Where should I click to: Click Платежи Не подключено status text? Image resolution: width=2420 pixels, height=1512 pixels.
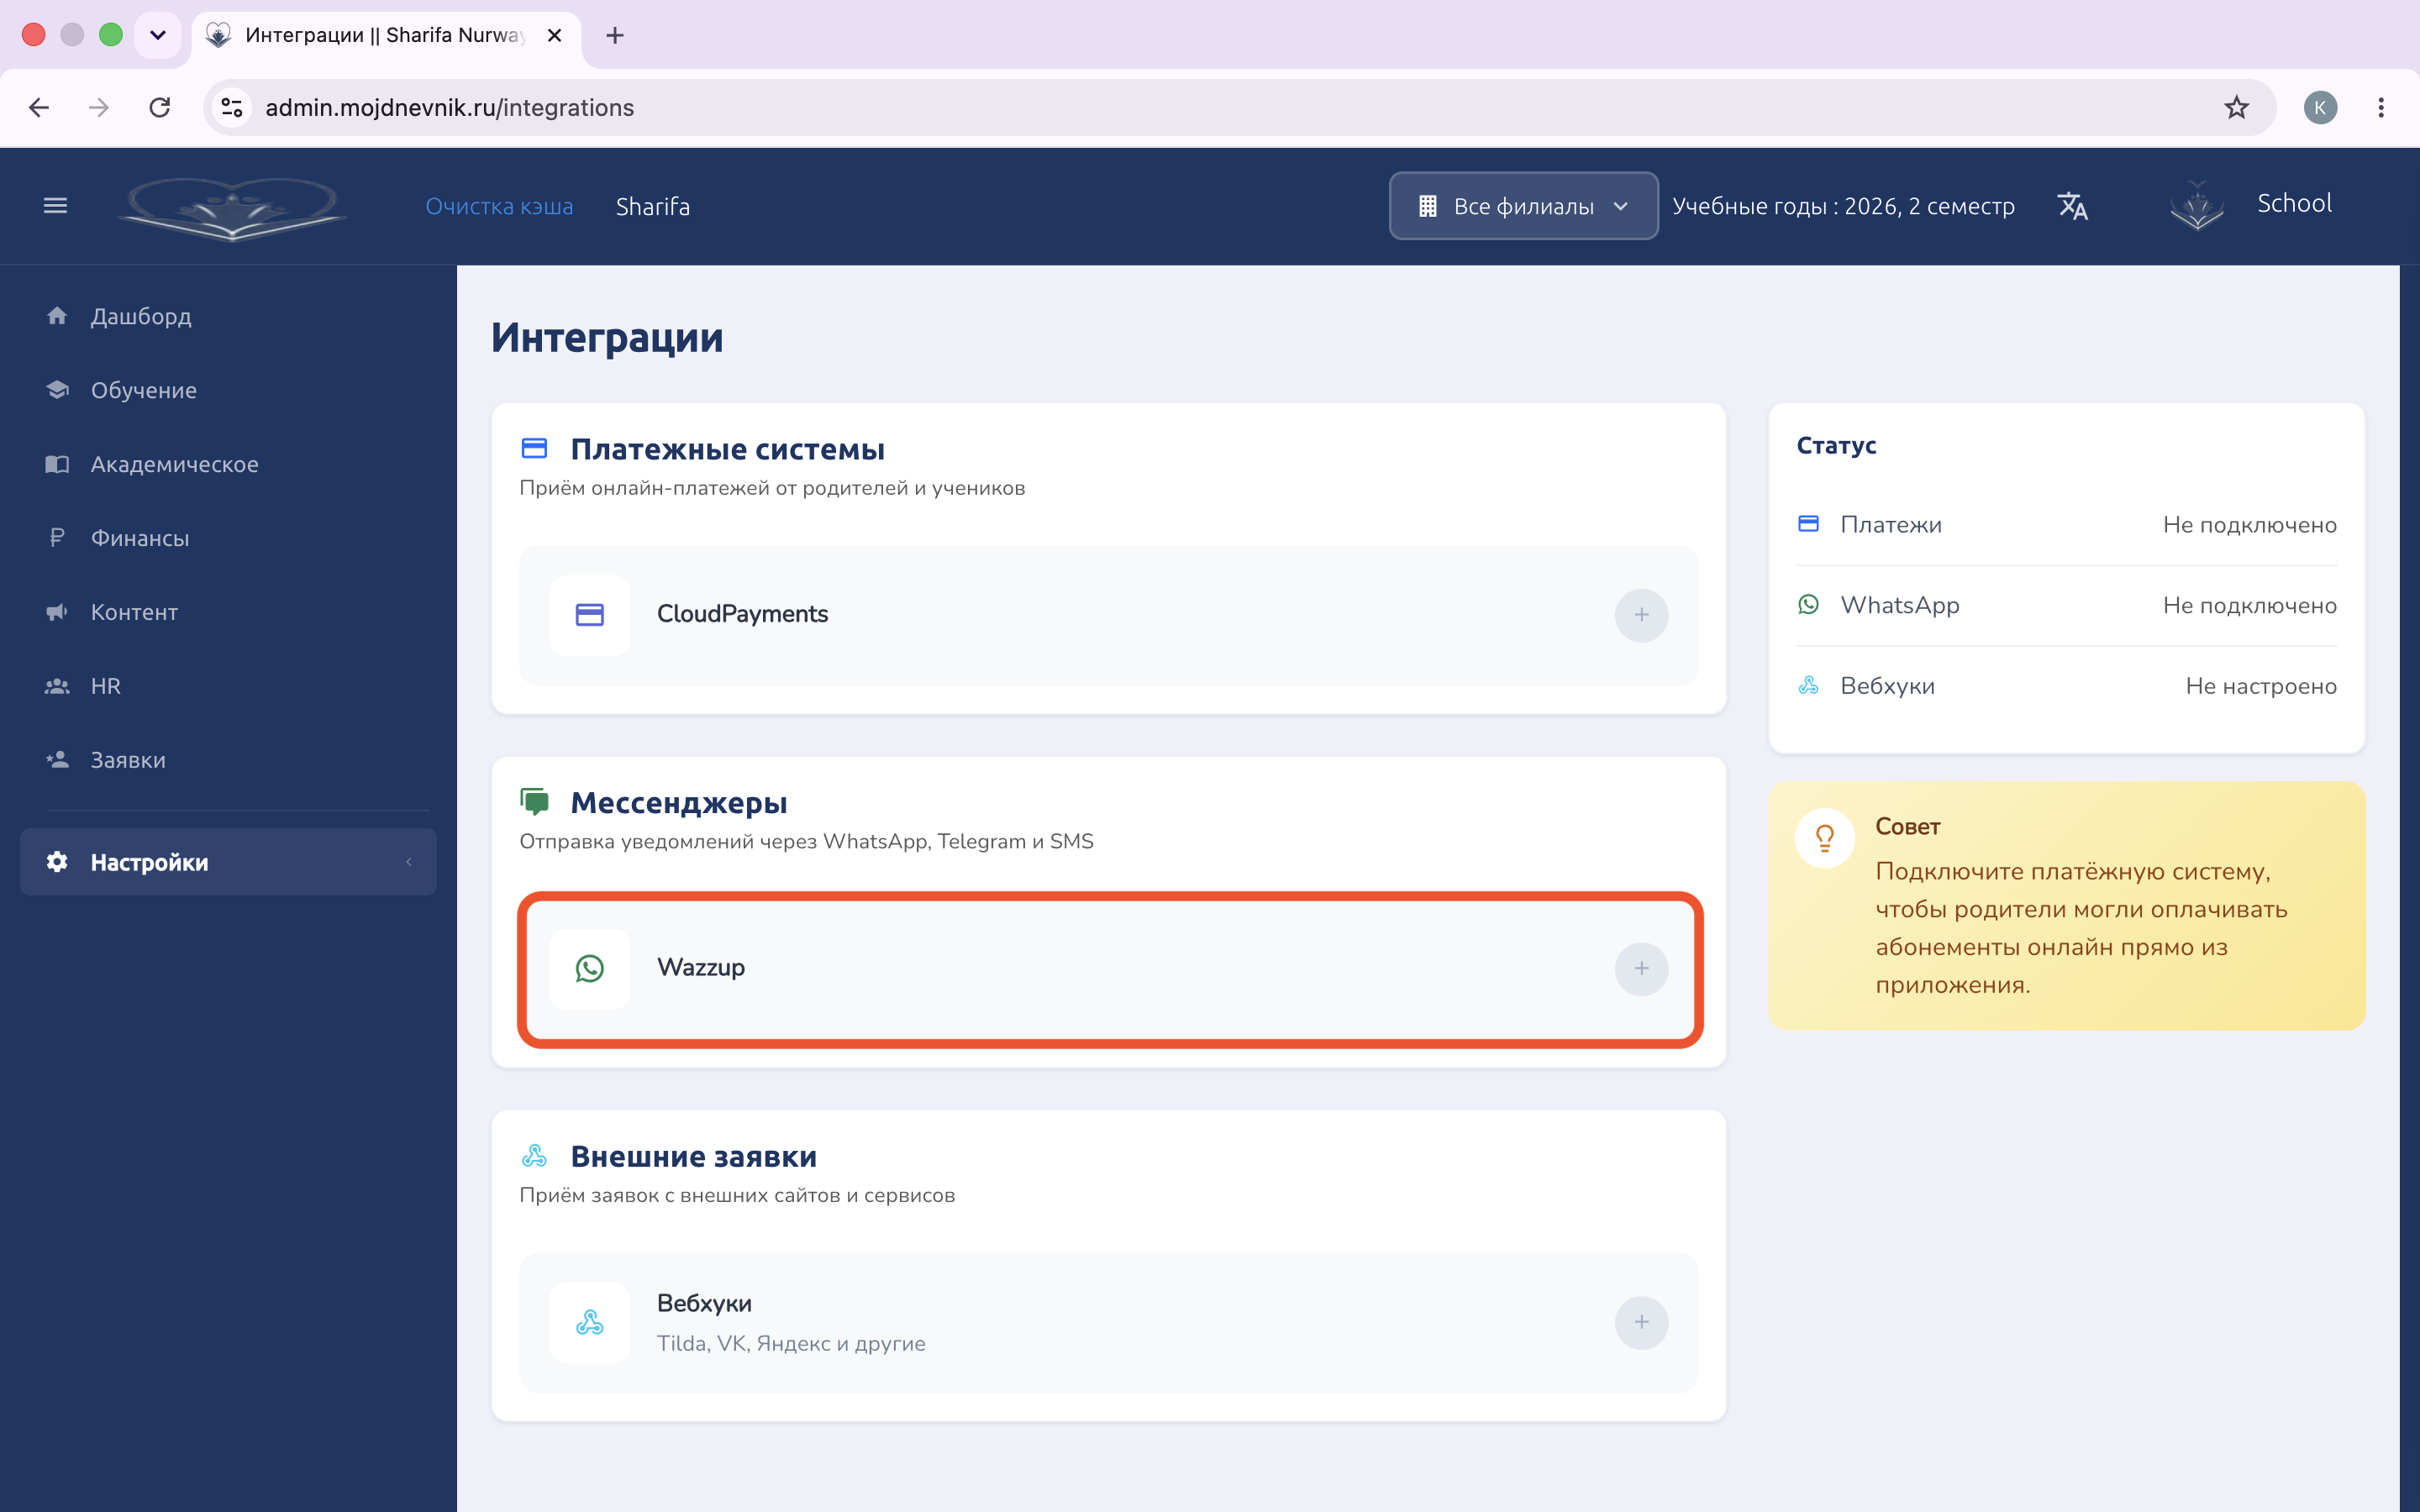[2249, 524]
